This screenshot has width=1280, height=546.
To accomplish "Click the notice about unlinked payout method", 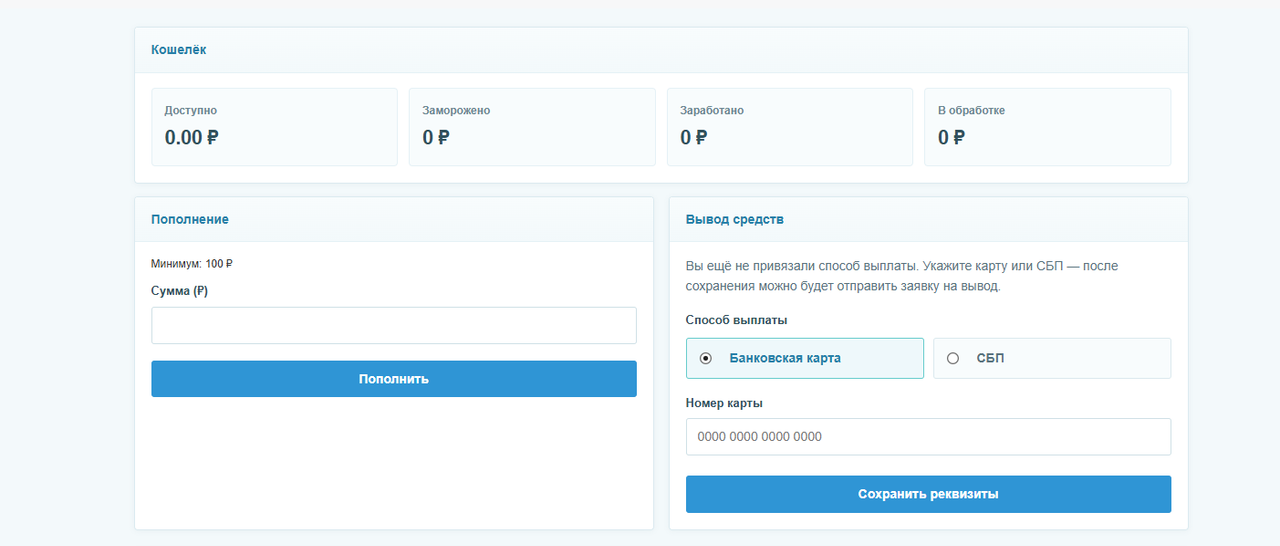I will pos(902,276).
